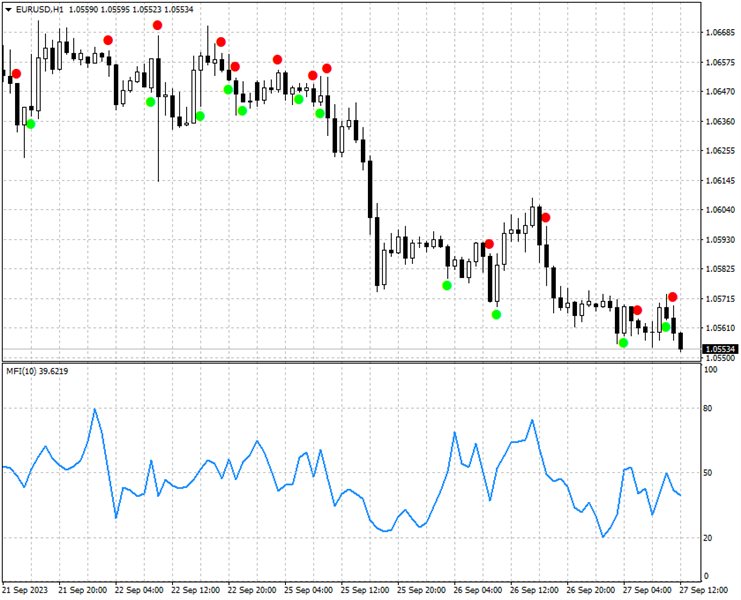This screenshot has height=600, width=741.
Task: Click the 26 Sep 04:00 time label
Action: tap(478, 591)
